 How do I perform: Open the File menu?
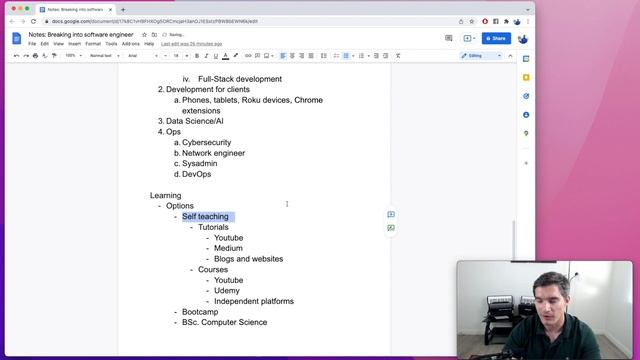pyautogui.click(x=32, y=44)
